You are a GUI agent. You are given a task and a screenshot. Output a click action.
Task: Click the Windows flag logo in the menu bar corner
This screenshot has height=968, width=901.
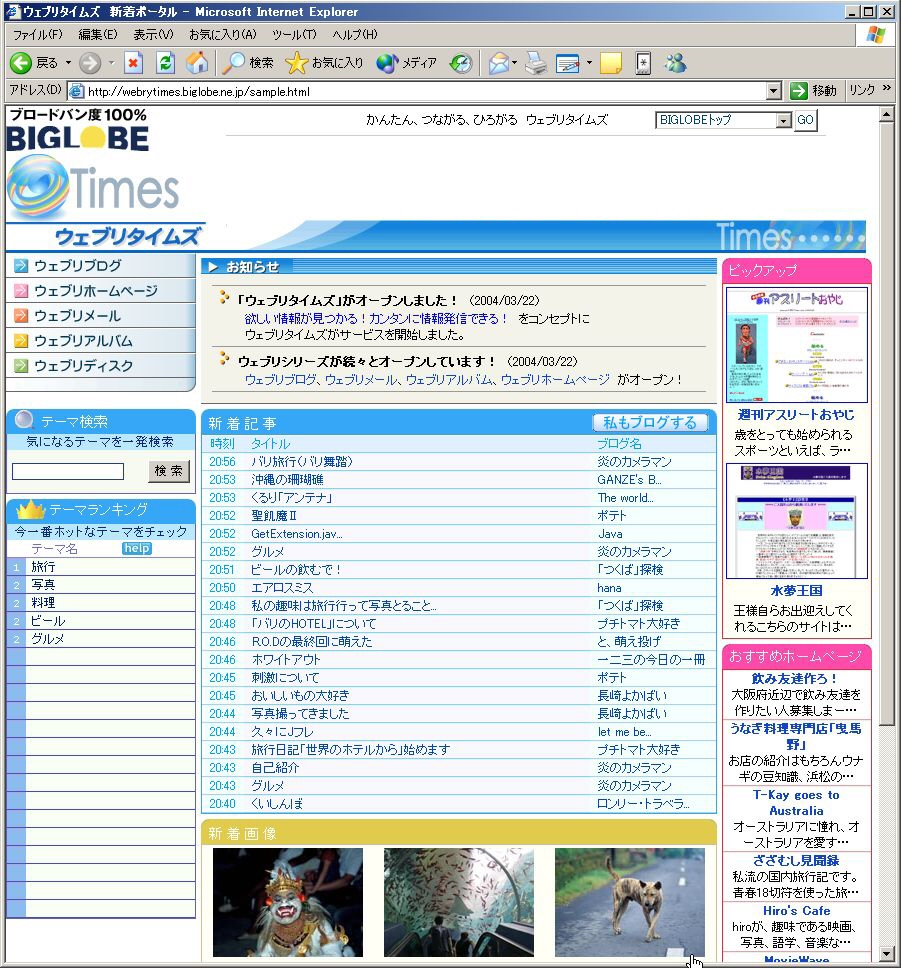(876, 35)
